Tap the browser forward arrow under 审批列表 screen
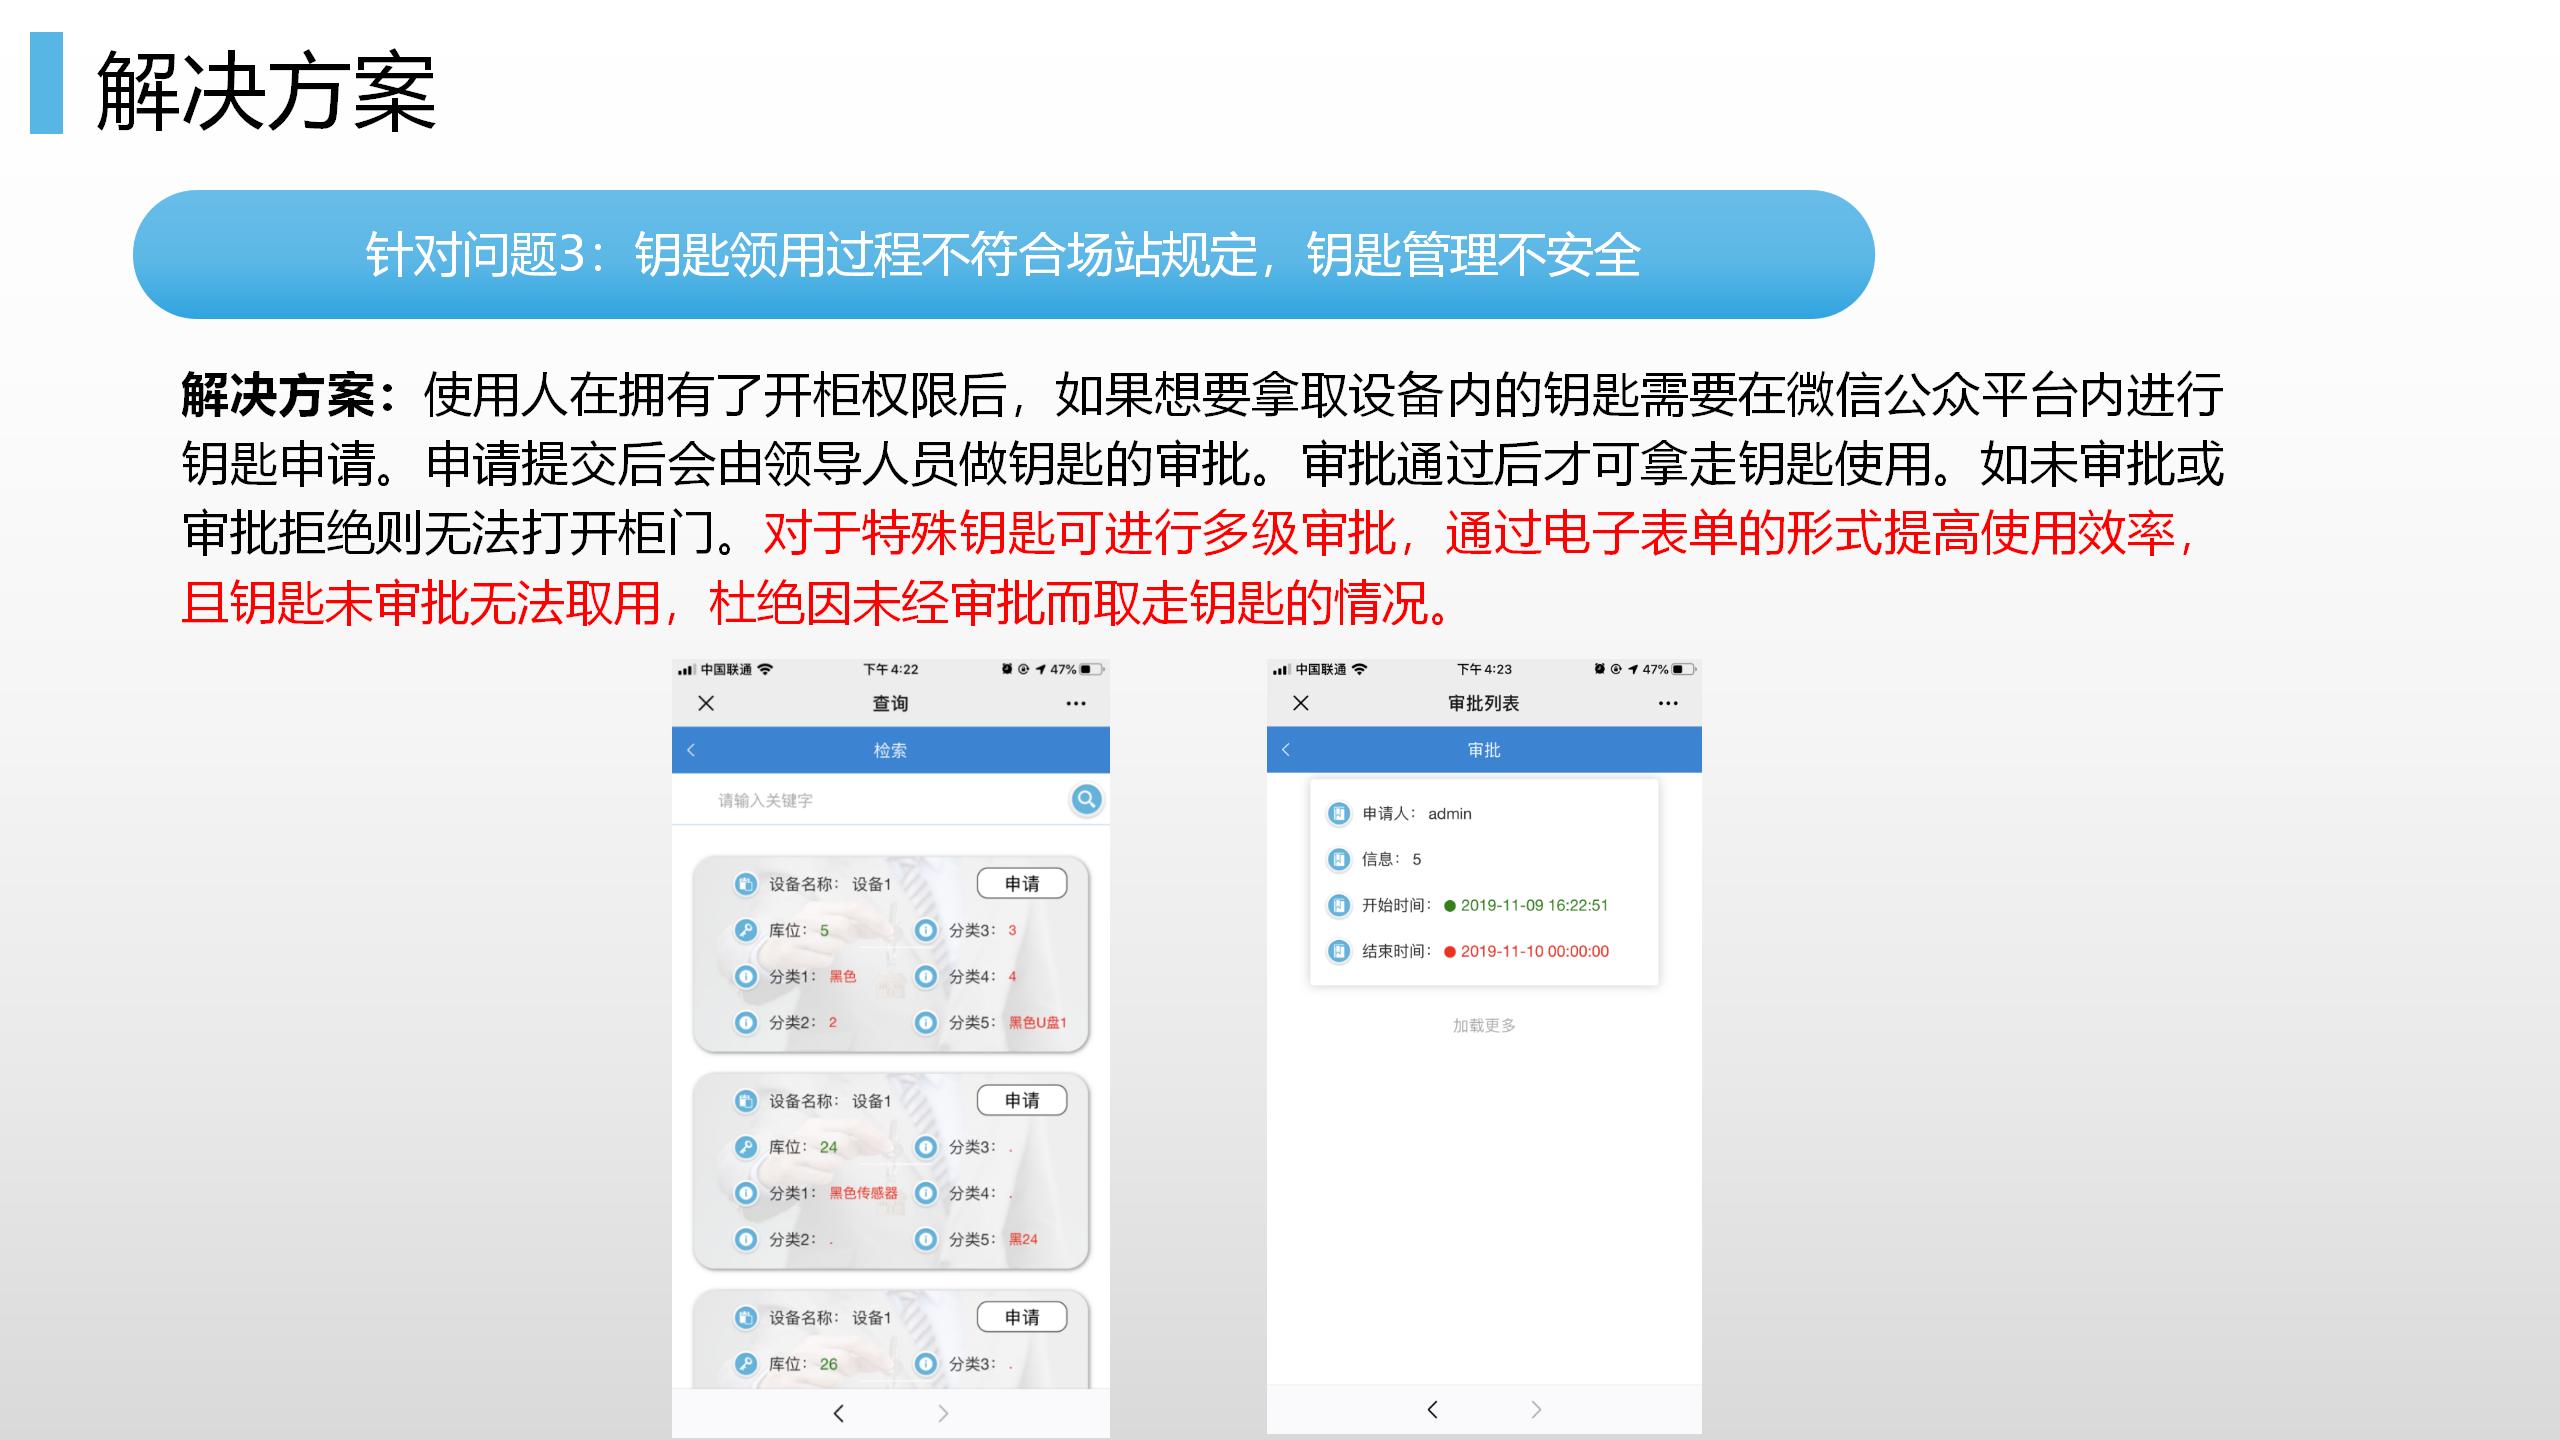Image resolution: width=2560 pixels, height=1440 pixels. coord(1536,1410)
